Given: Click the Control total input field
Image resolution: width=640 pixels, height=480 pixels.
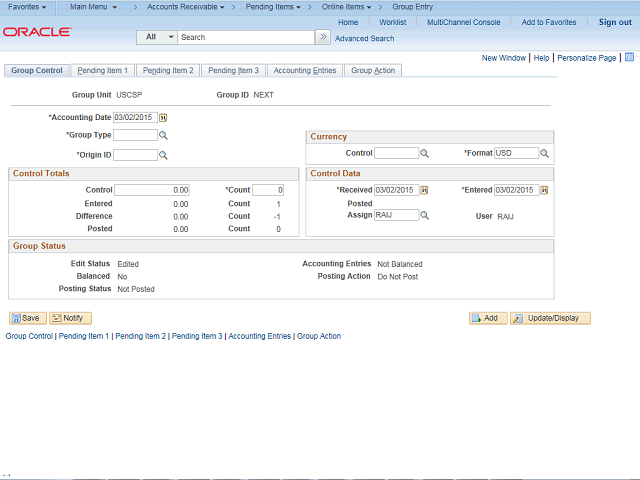Looking at the screenshot, I should pos(152,190).
